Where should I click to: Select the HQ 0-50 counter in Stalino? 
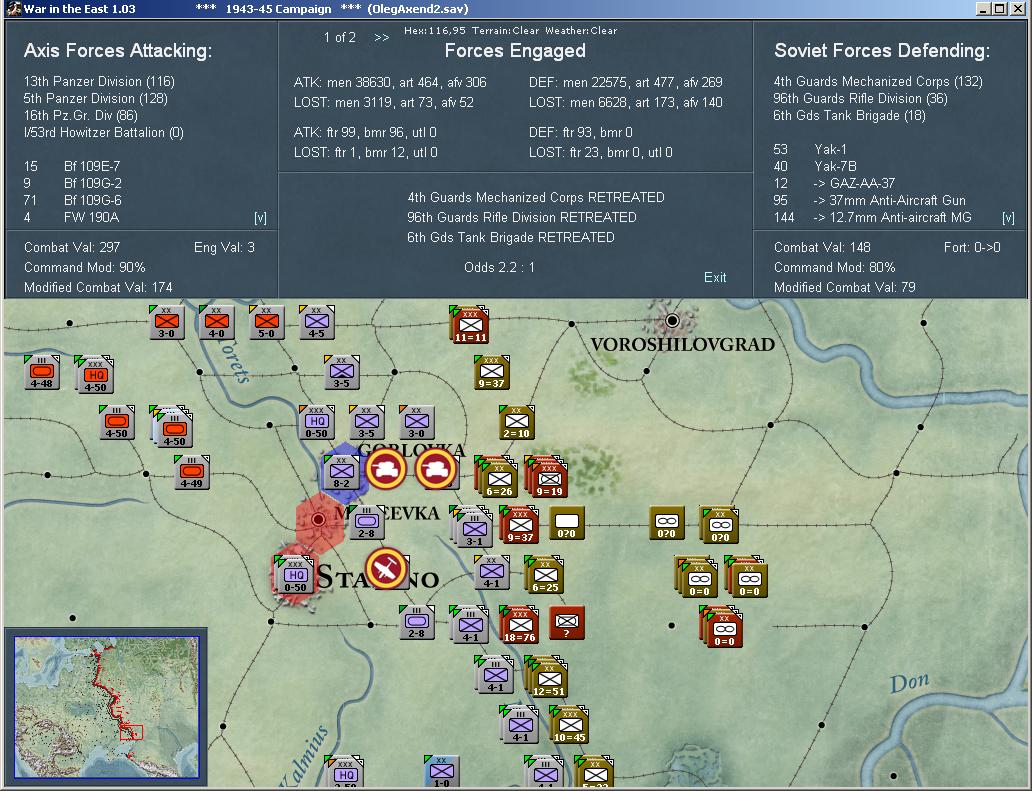tap(294, 576)
